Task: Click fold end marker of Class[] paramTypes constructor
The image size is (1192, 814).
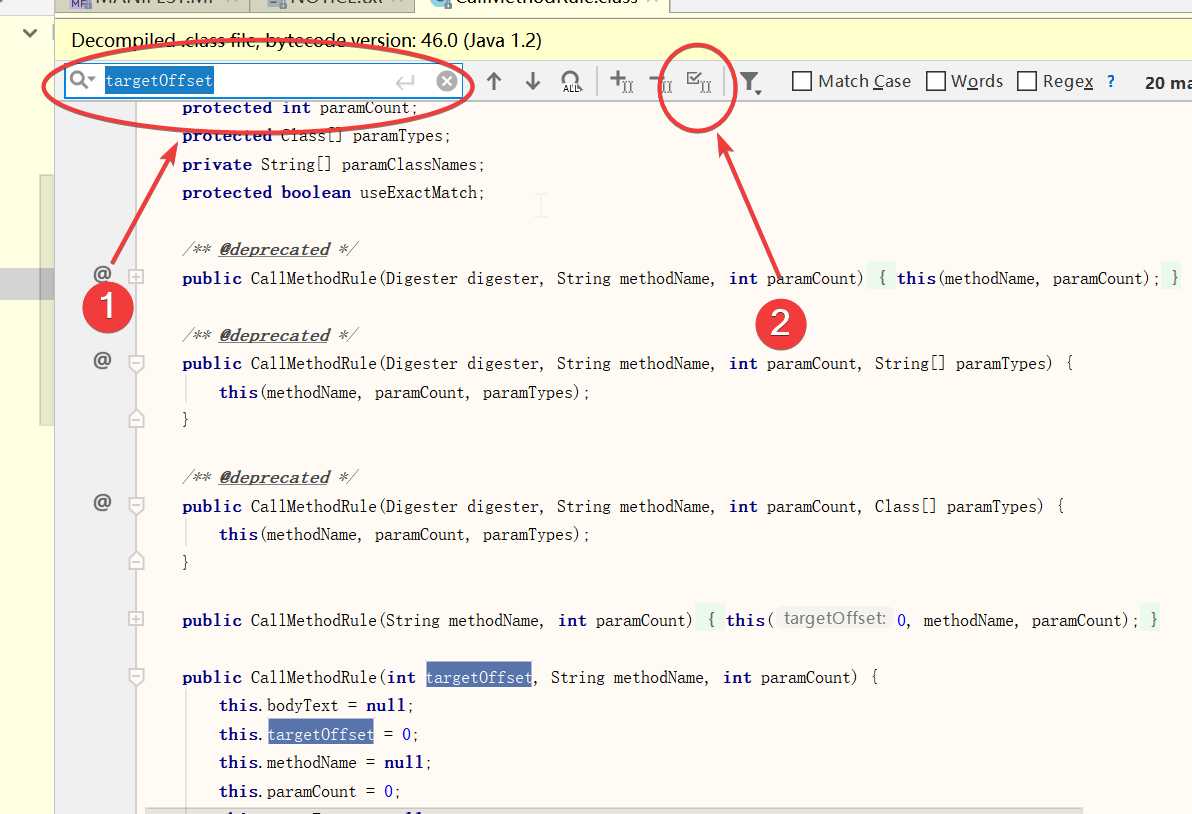Action: pos(136,562)
